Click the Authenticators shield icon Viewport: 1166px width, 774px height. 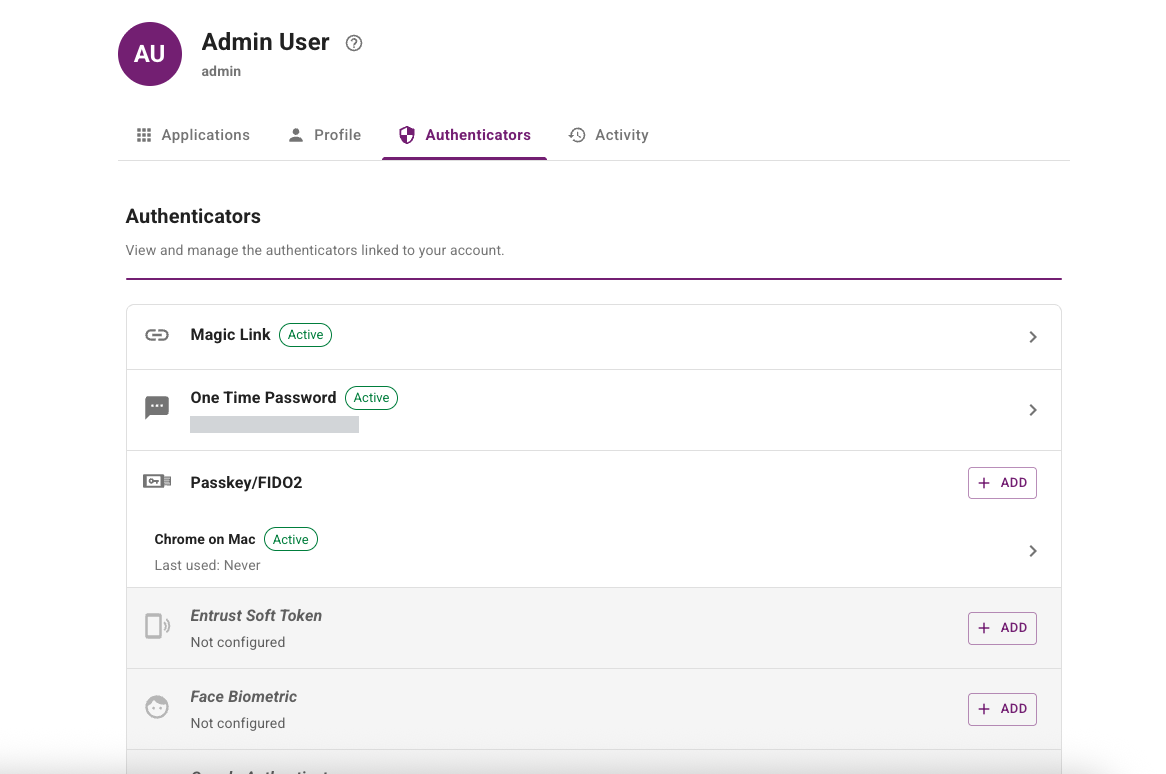pyautogui.click(x=407, y=135)
